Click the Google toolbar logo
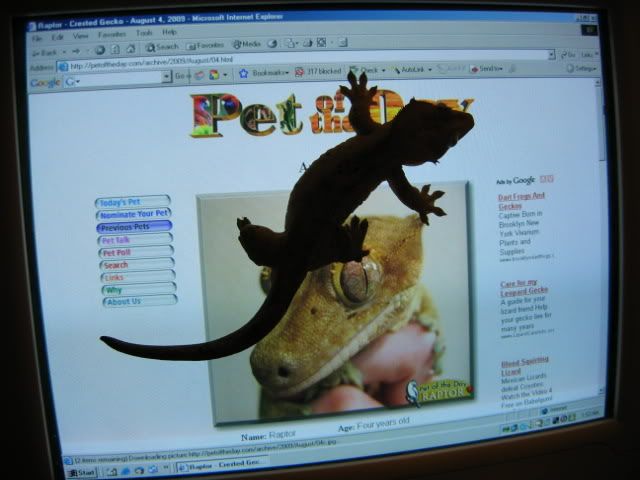The width and height of the screenshot is (640, 480). tap(45, 83)
